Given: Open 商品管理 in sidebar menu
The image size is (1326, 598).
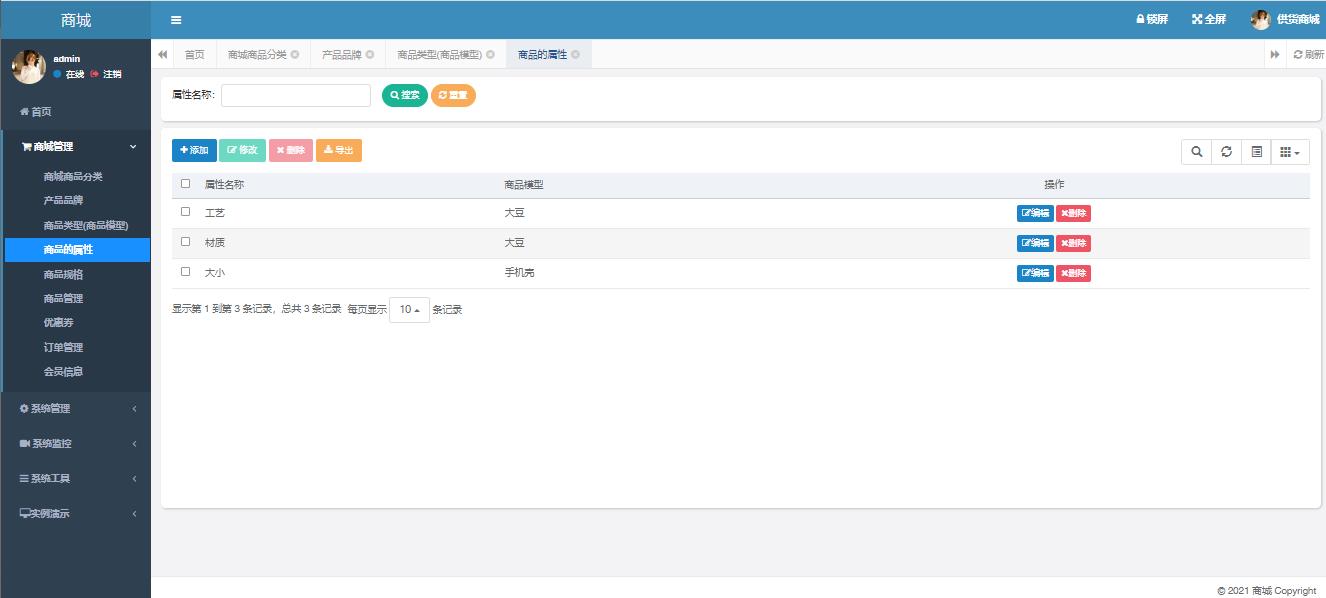Looking at the screenshot, I should pyautogui.click(x=63, y=298).
